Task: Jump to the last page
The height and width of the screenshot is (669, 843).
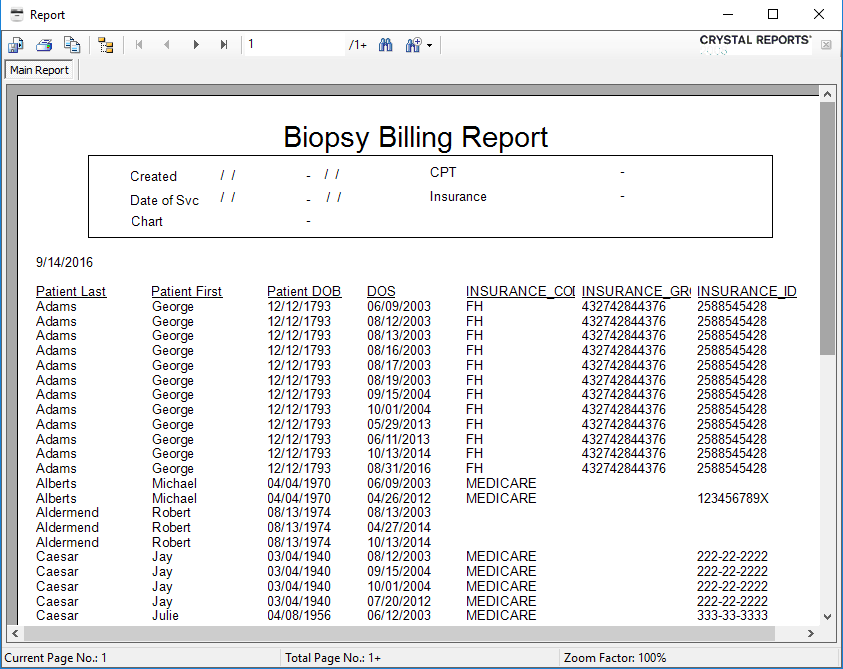Action: (x=224, y=45)
